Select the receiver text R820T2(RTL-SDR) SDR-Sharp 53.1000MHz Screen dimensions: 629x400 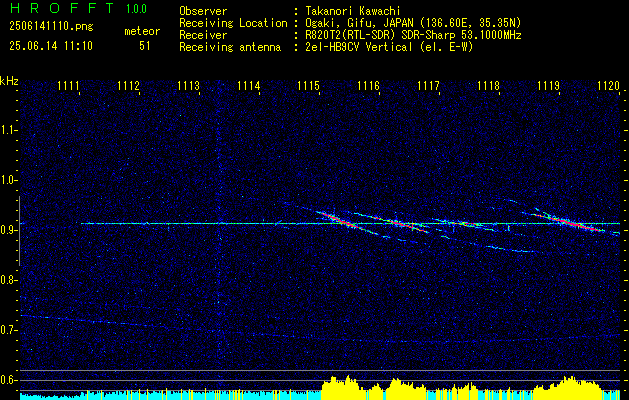tap(413, 35)
